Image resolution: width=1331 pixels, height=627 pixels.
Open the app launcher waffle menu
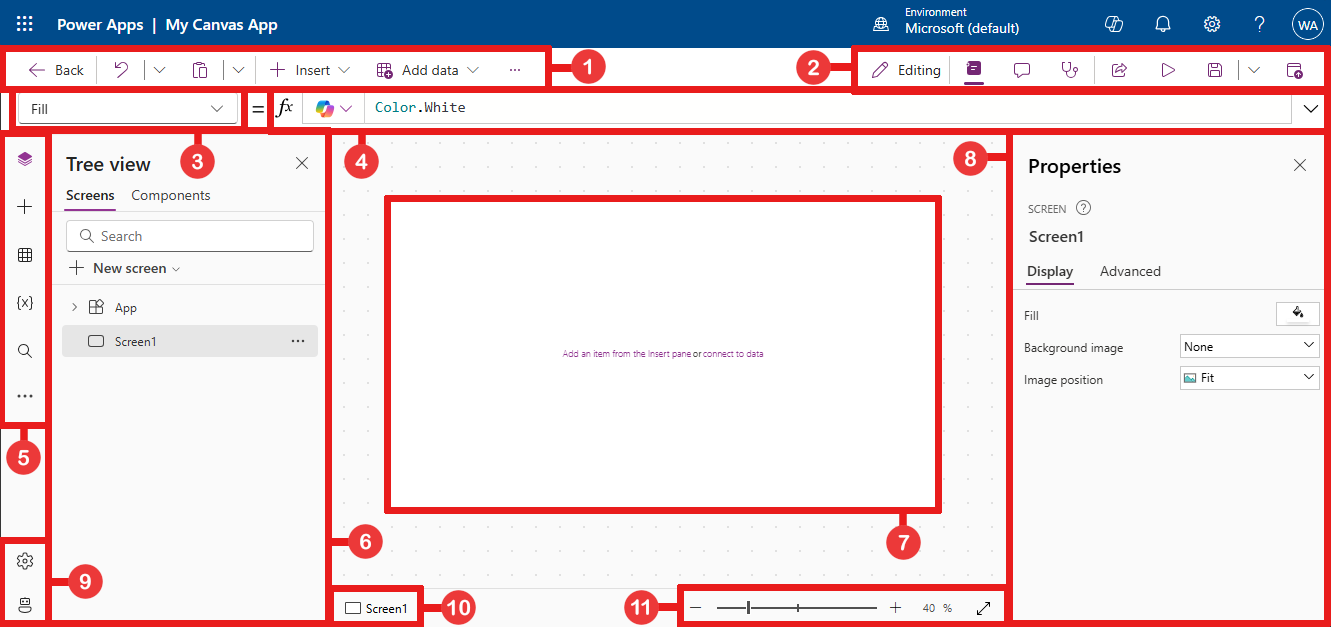tap(25, 24)
